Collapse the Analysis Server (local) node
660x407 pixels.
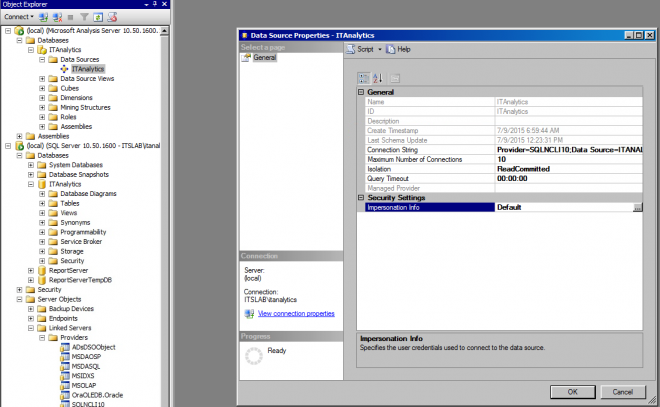click(x=8, y=31)
